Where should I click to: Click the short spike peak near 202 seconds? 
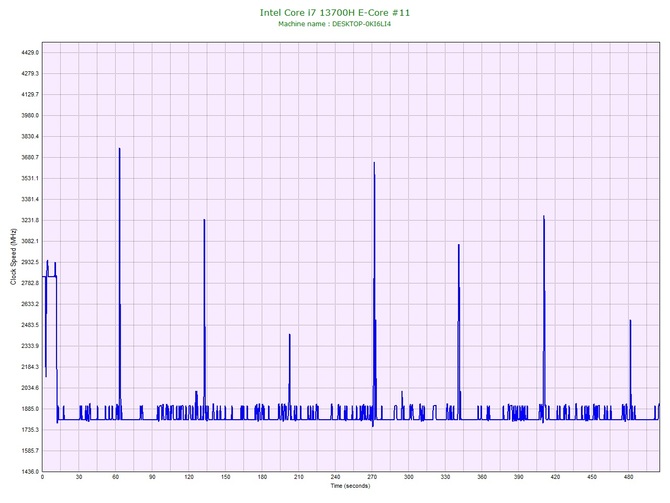point(290,335)
